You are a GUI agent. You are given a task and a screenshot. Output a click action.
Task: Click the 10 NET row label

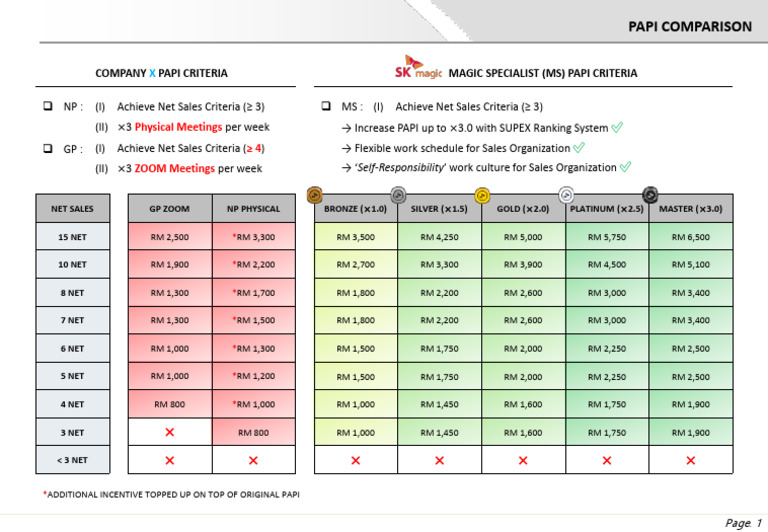(x=72, y=265)
